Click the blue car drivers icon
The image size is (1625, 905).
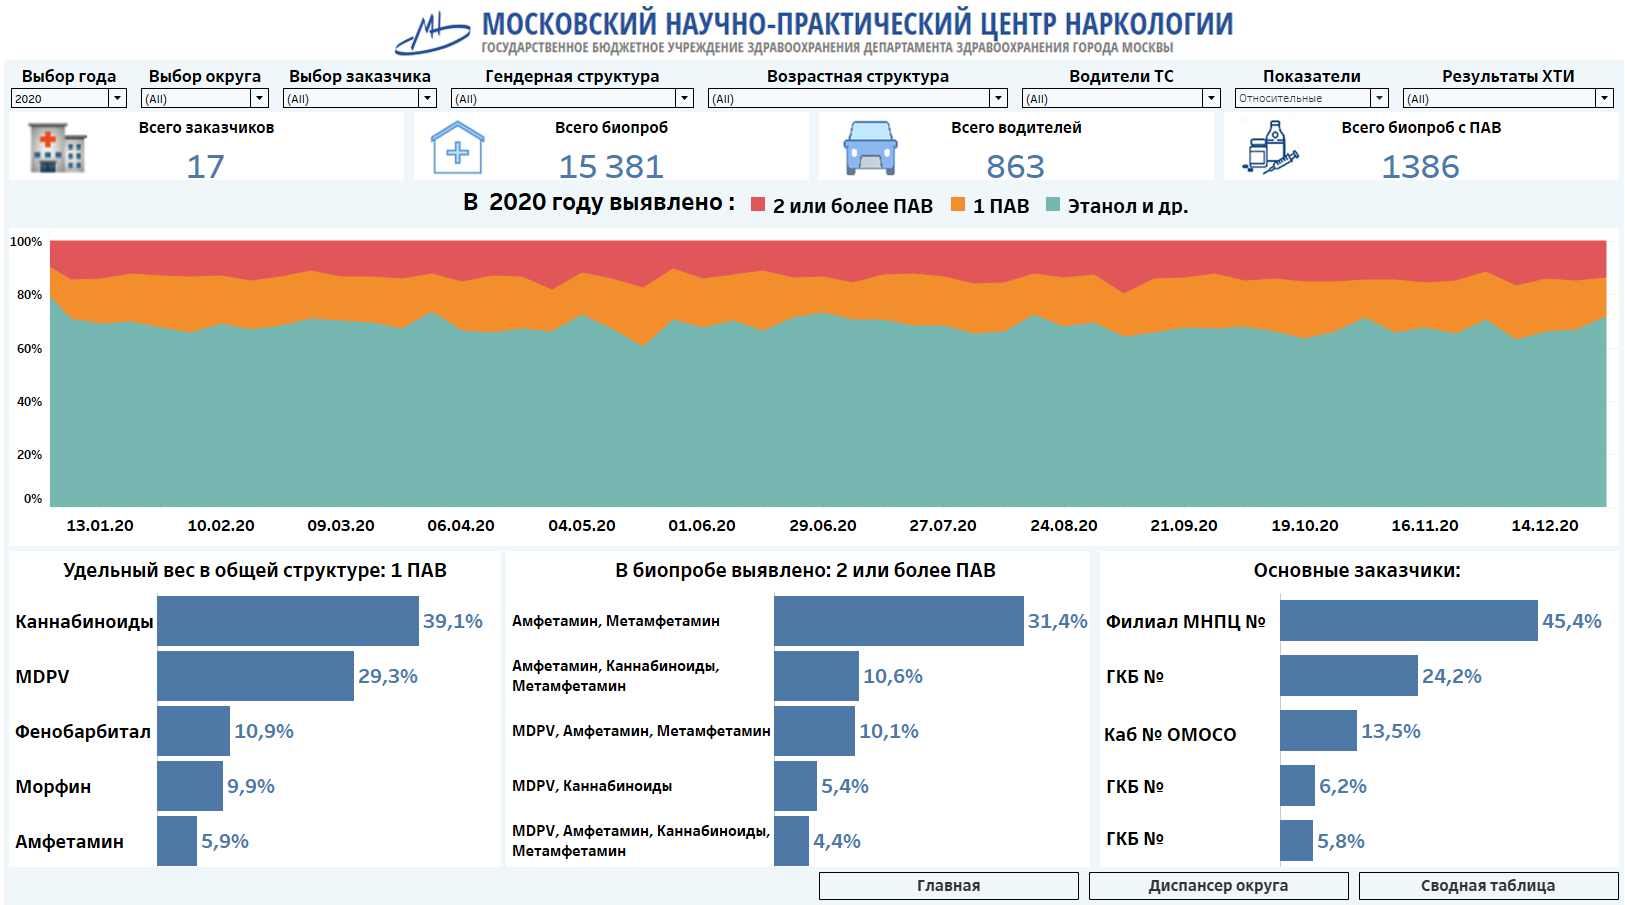[x=870, y=148]
